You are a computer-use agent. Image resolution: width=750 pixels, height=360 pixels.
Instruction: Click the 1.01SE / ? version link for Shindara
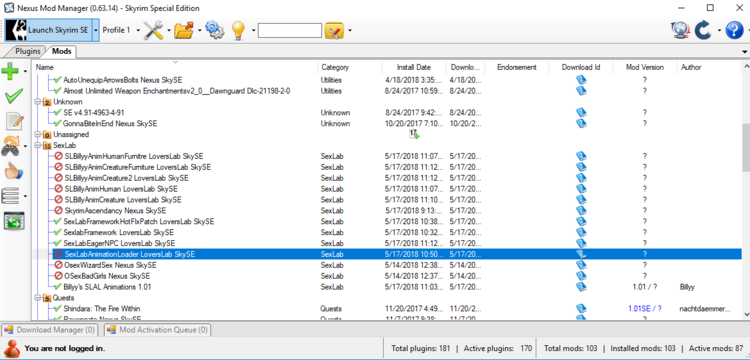click(x=645, y=308)
